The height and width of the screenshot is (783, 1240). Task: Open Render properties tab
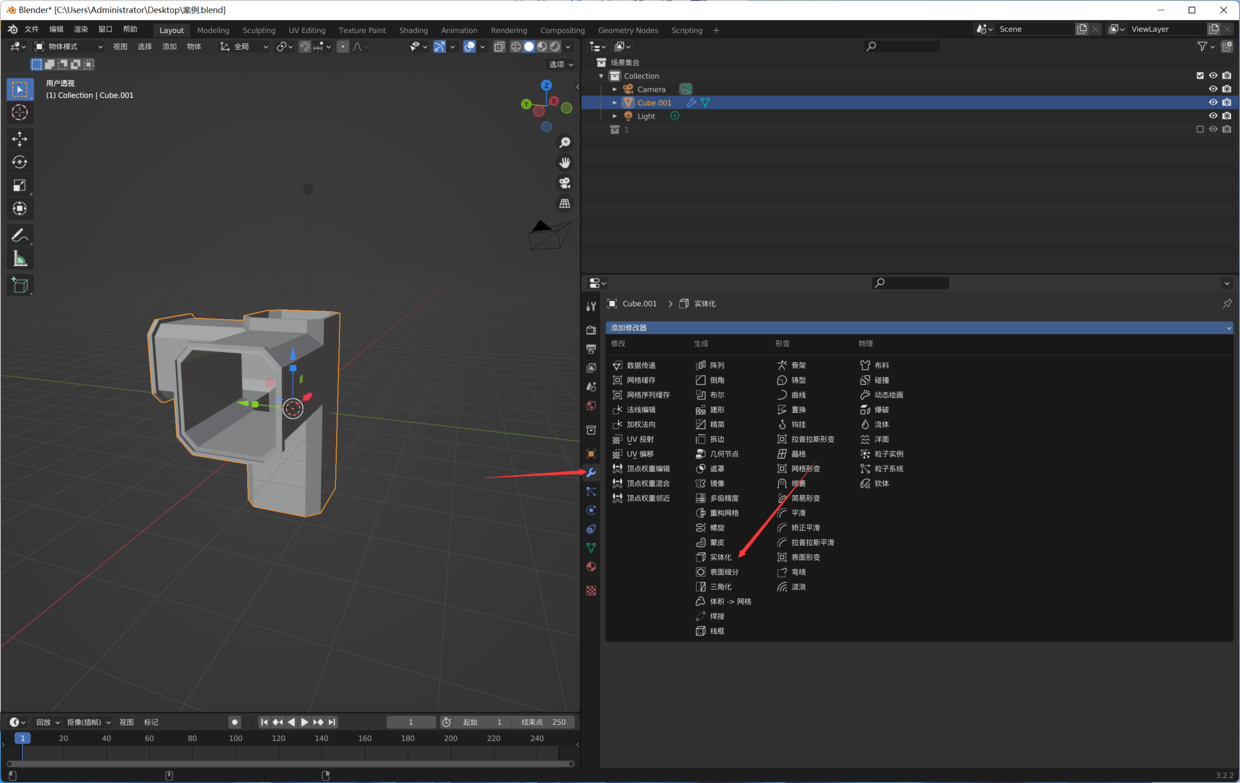(x=591, y=330)
